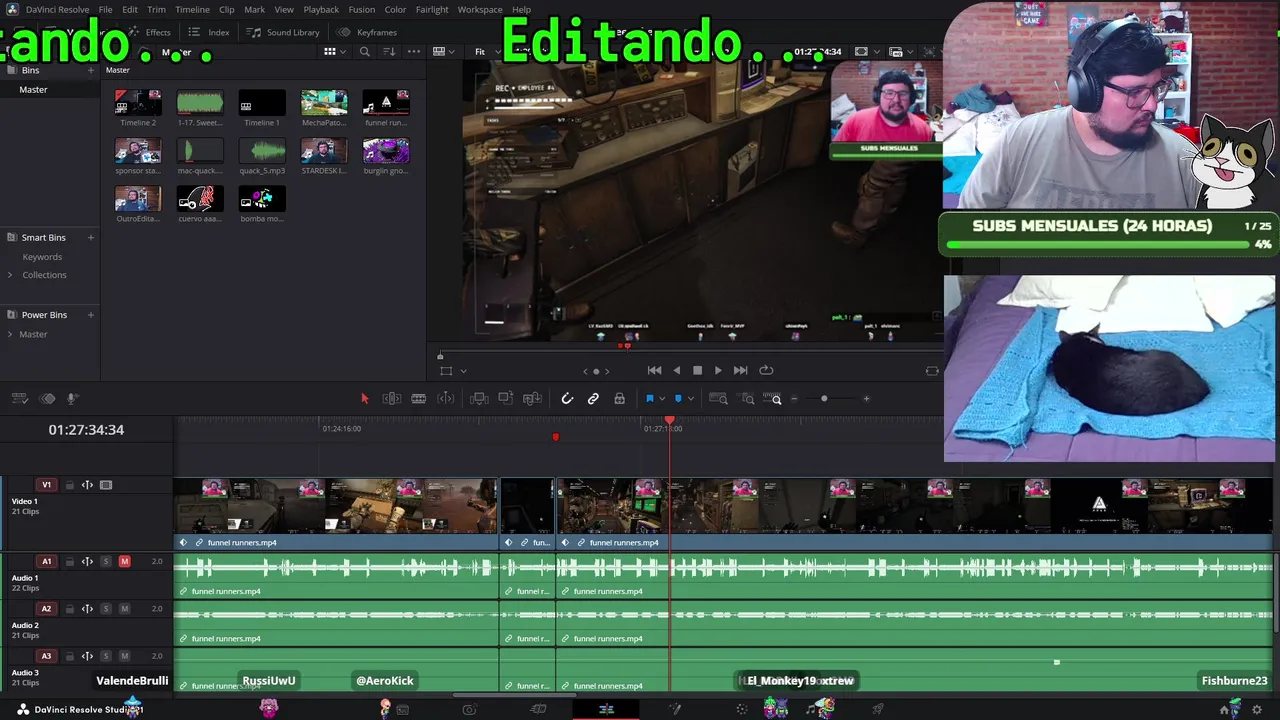Add a new Power Bin with plus
1280x720 pixels.
coord(91,315)
